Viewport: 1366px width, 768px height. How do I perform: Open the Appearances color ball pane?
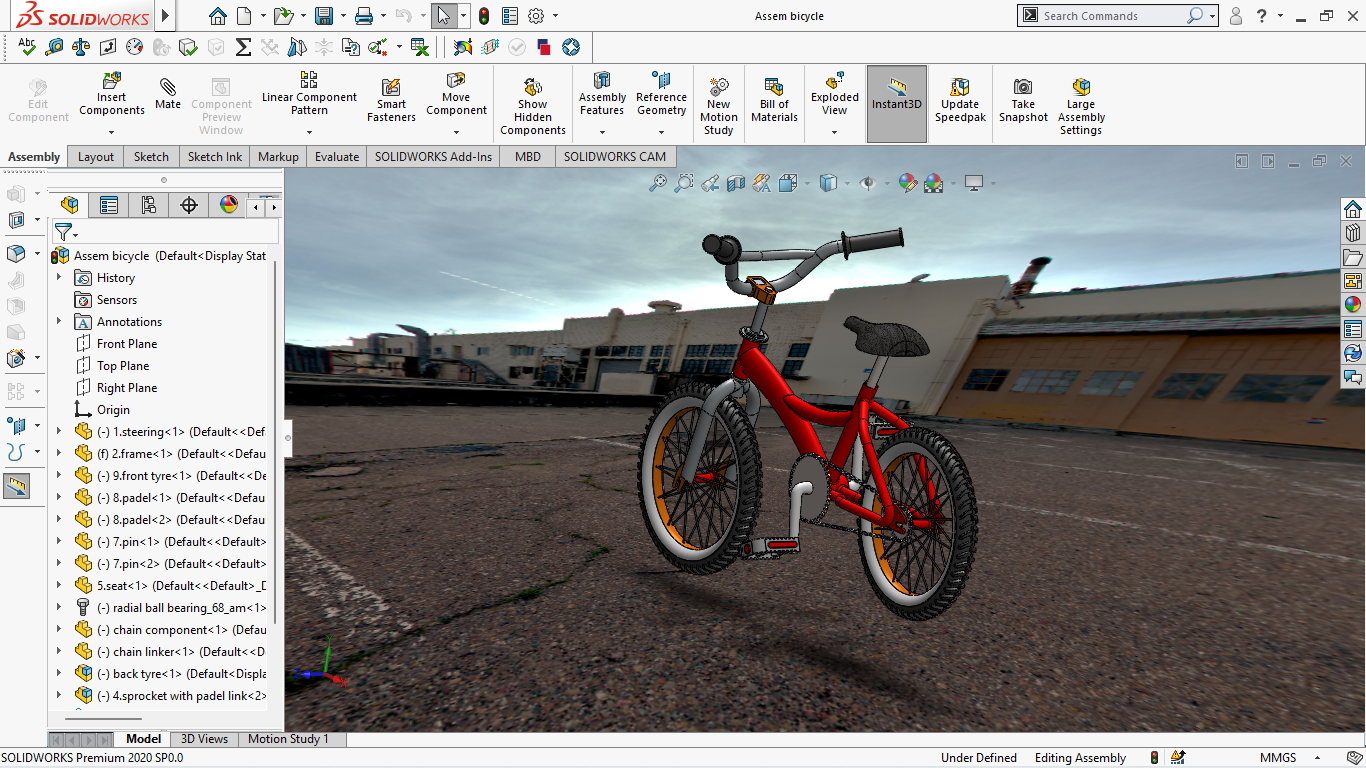click(x=1353, y=305)
